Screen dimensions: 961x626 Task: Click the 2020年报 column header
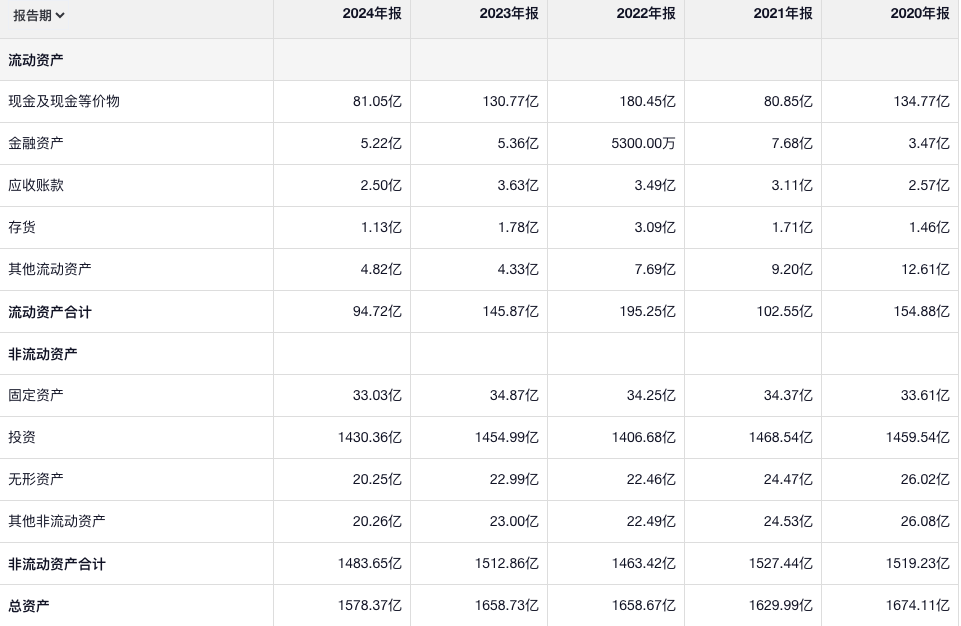pyautogui.click(x=919, y=14)
